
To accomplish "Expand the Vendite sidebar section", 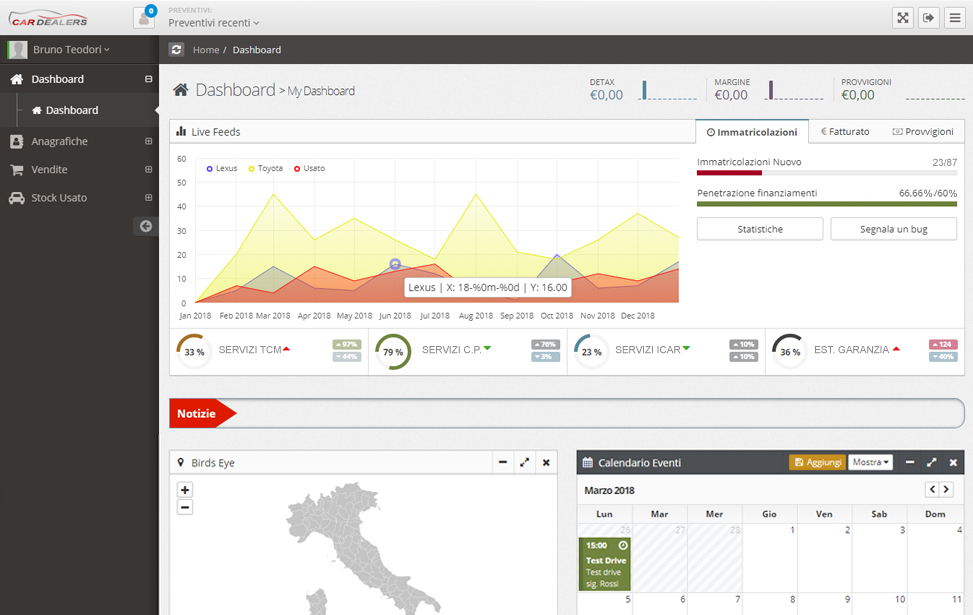I will [148, 169].
